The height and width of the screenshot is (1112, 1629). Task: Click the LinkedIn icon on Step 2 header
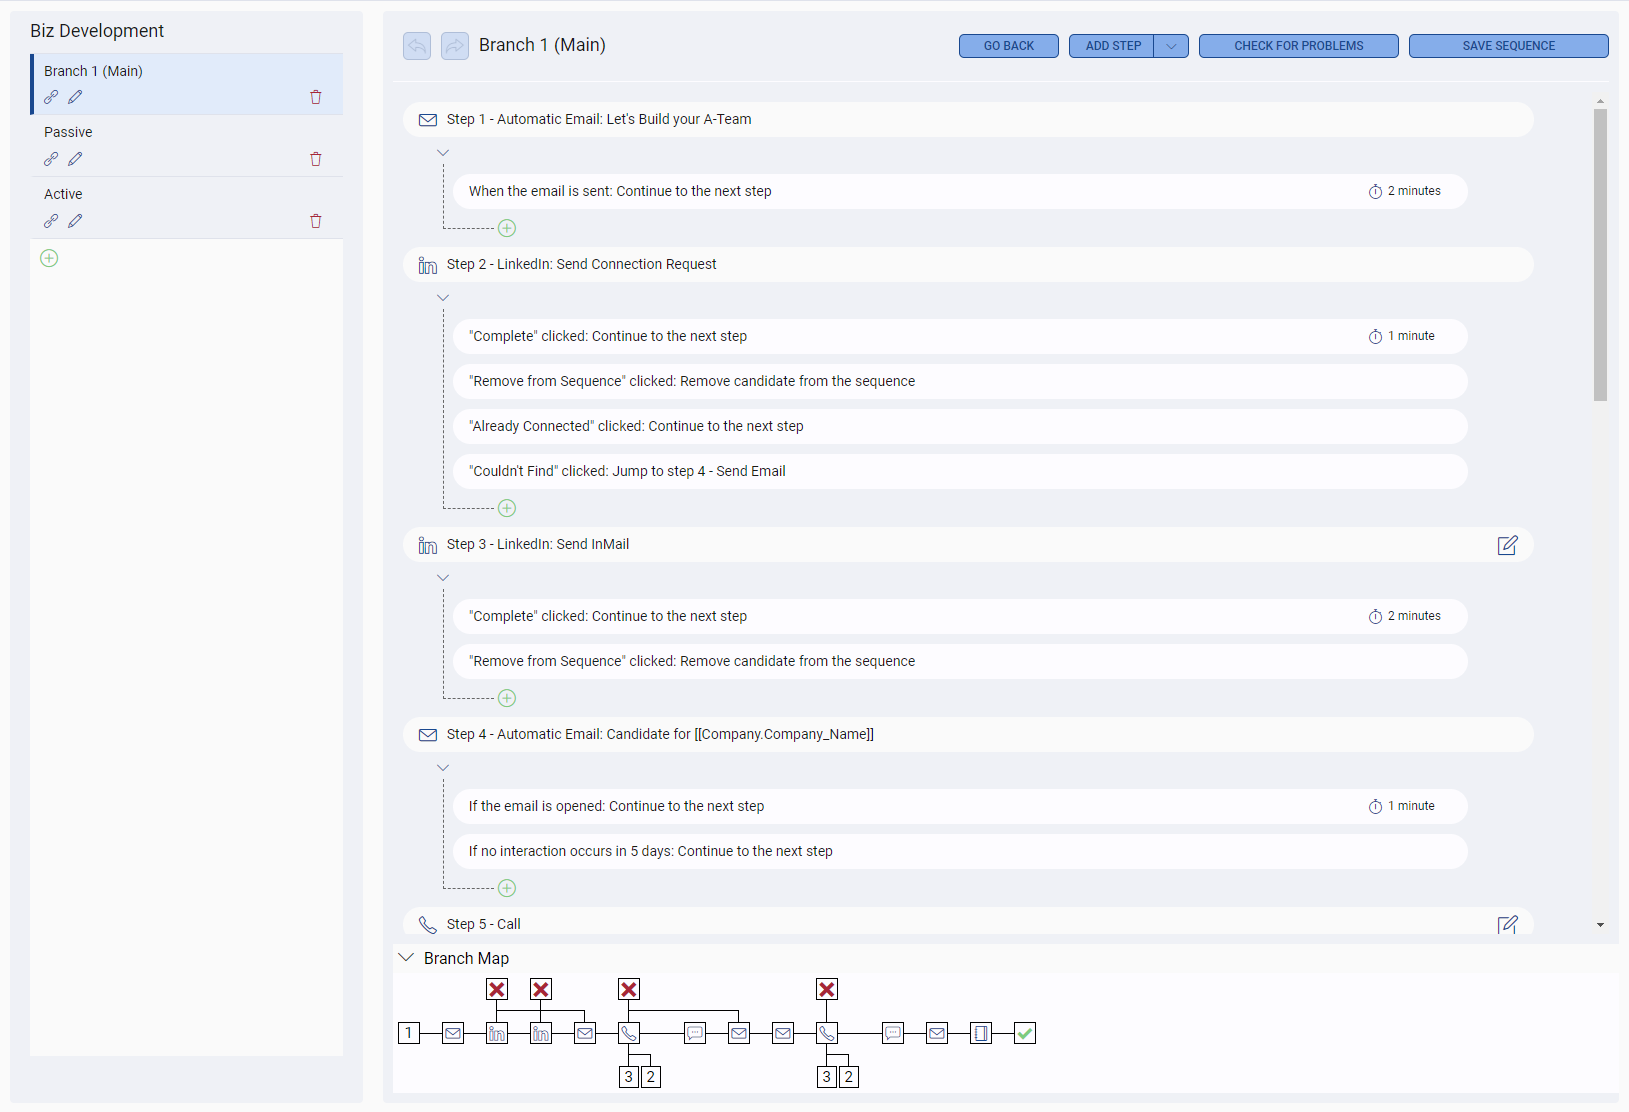[x=428, y=264]
